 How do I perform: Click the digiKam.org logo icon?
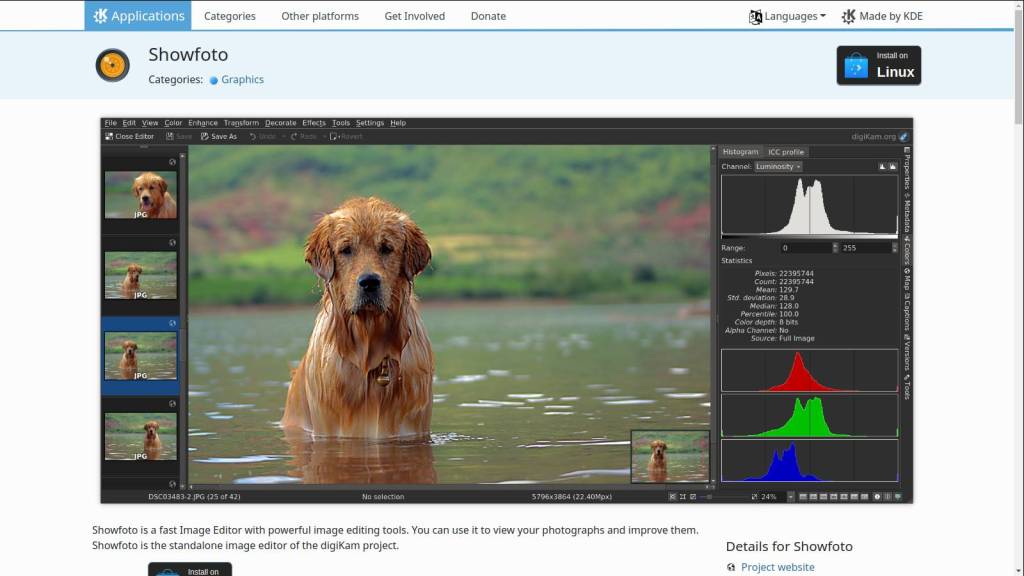[903, 136]
